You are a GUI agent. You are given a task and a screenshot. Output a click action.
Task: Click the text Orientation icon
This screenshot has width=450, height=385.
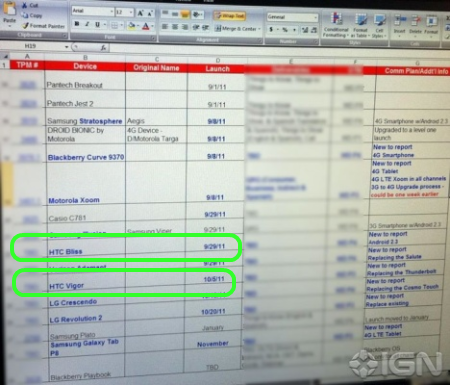[x=197, y=14]
